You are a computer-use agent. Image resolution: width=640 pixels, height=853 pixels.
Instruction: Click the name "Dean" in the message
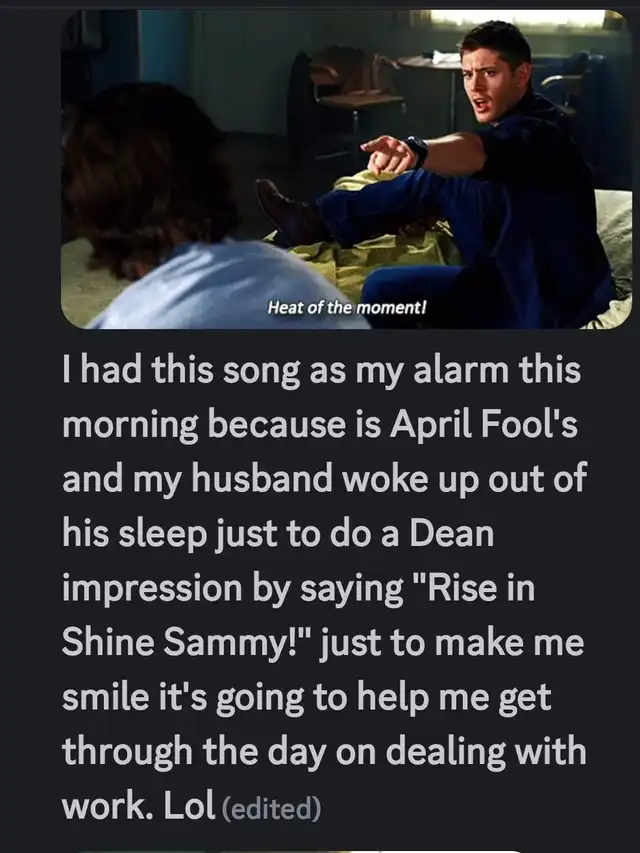coord(452,533)
